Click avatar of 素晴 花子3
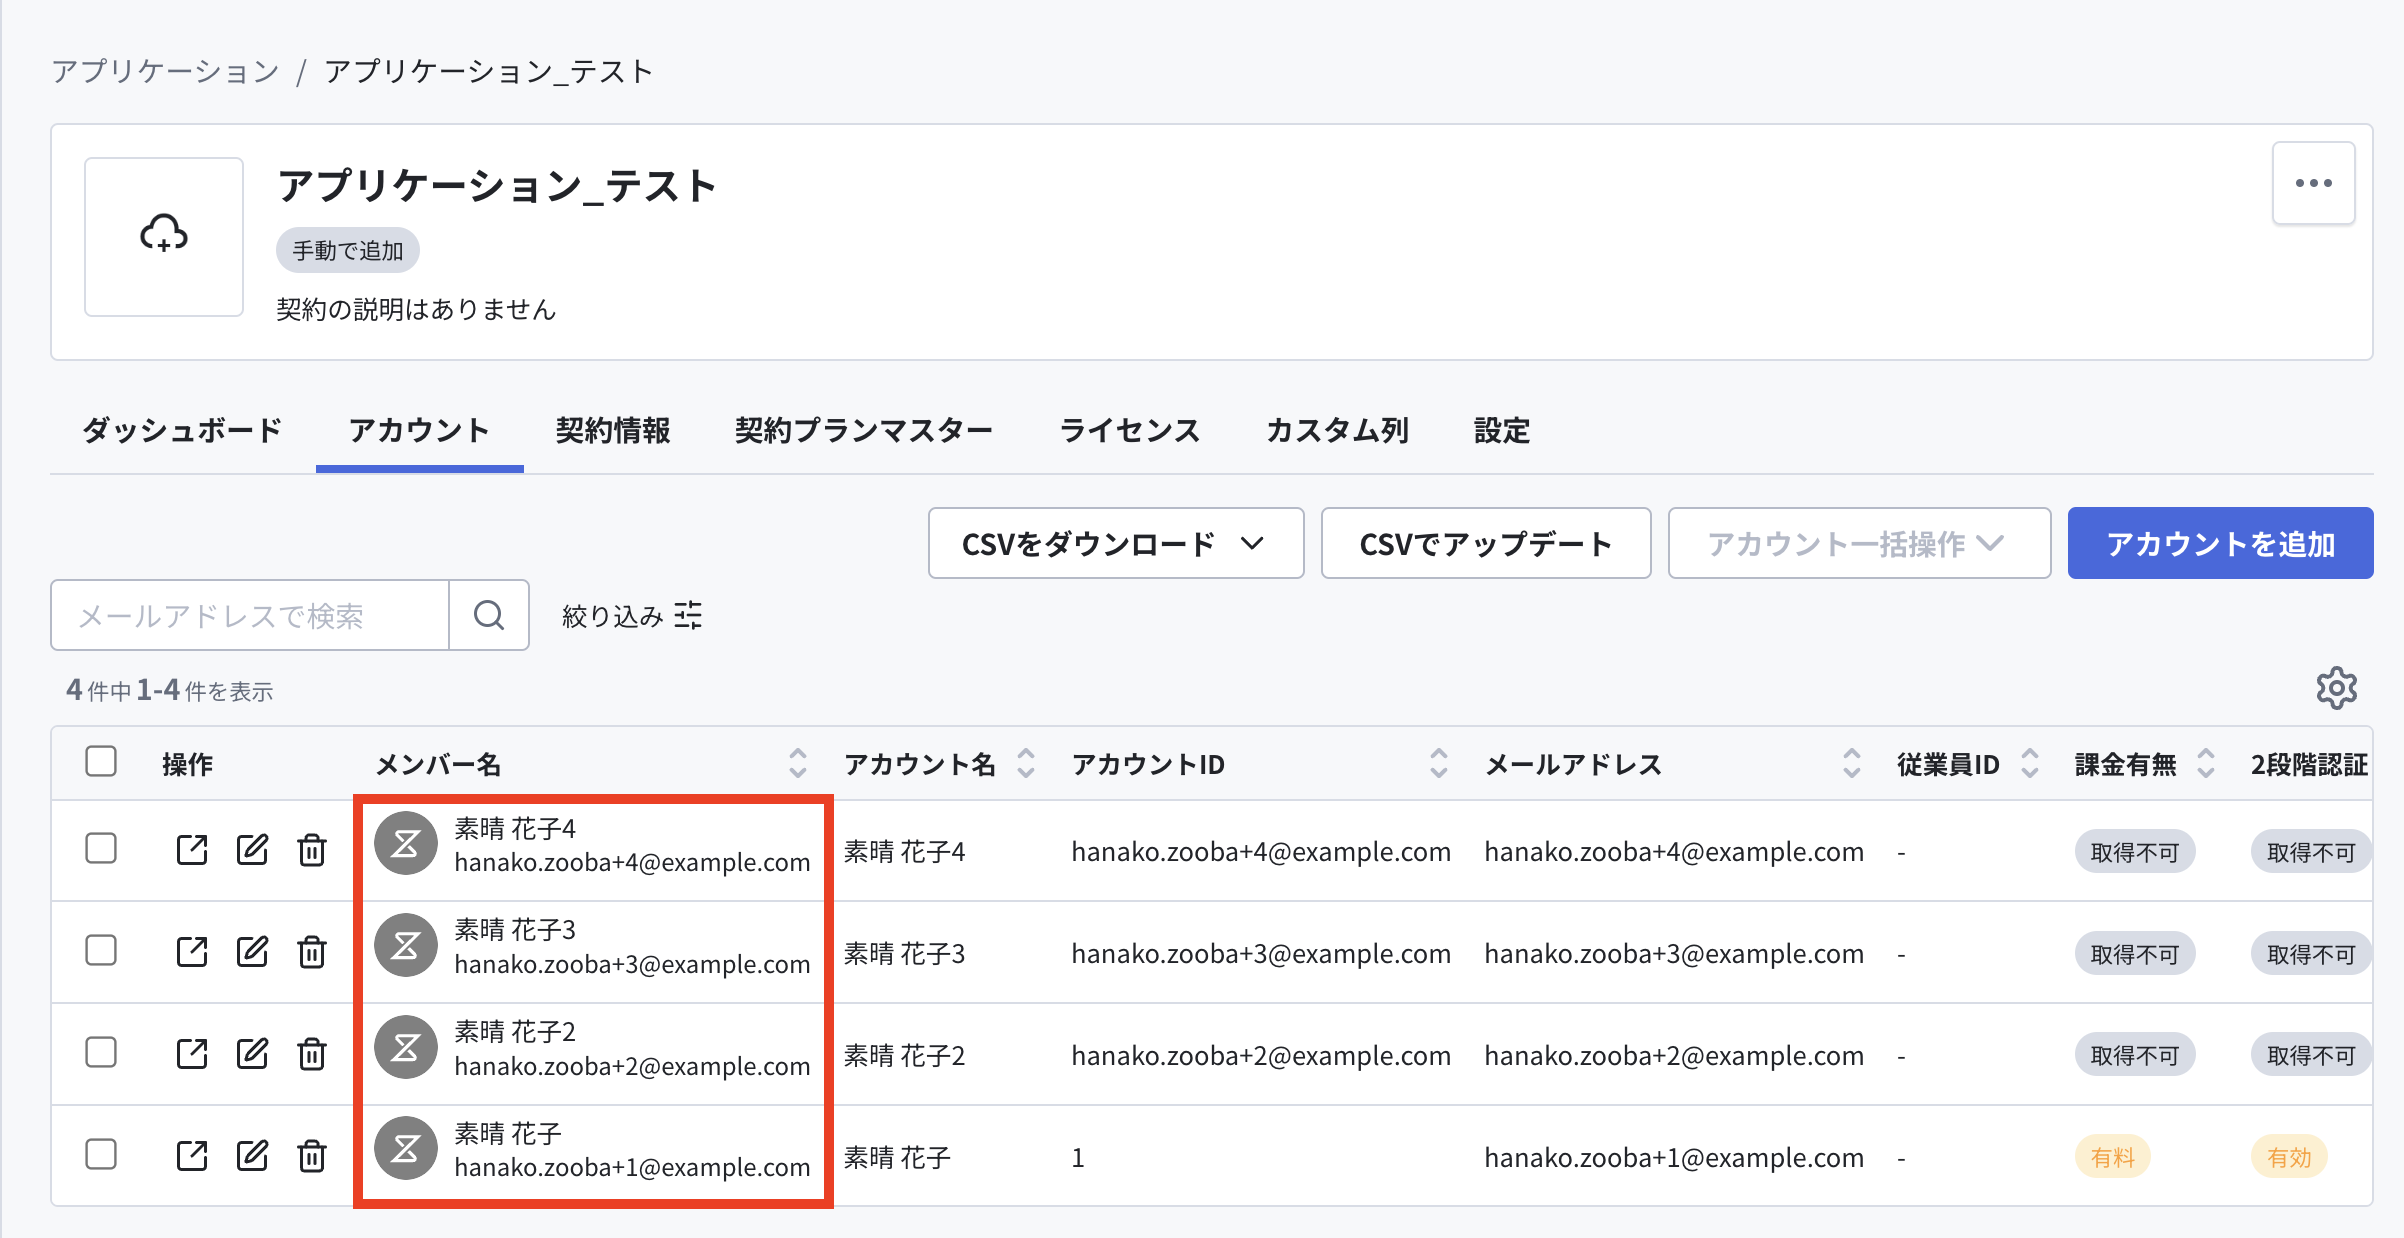The image size is (2404, 1238). (406, 946)
